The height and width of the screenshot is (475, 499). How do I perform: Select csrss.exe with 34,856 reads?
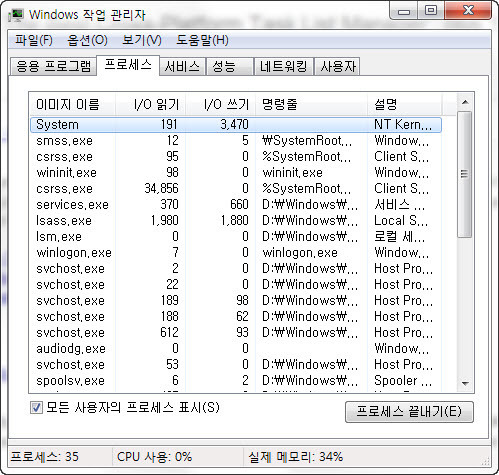(x=236, y=189)
